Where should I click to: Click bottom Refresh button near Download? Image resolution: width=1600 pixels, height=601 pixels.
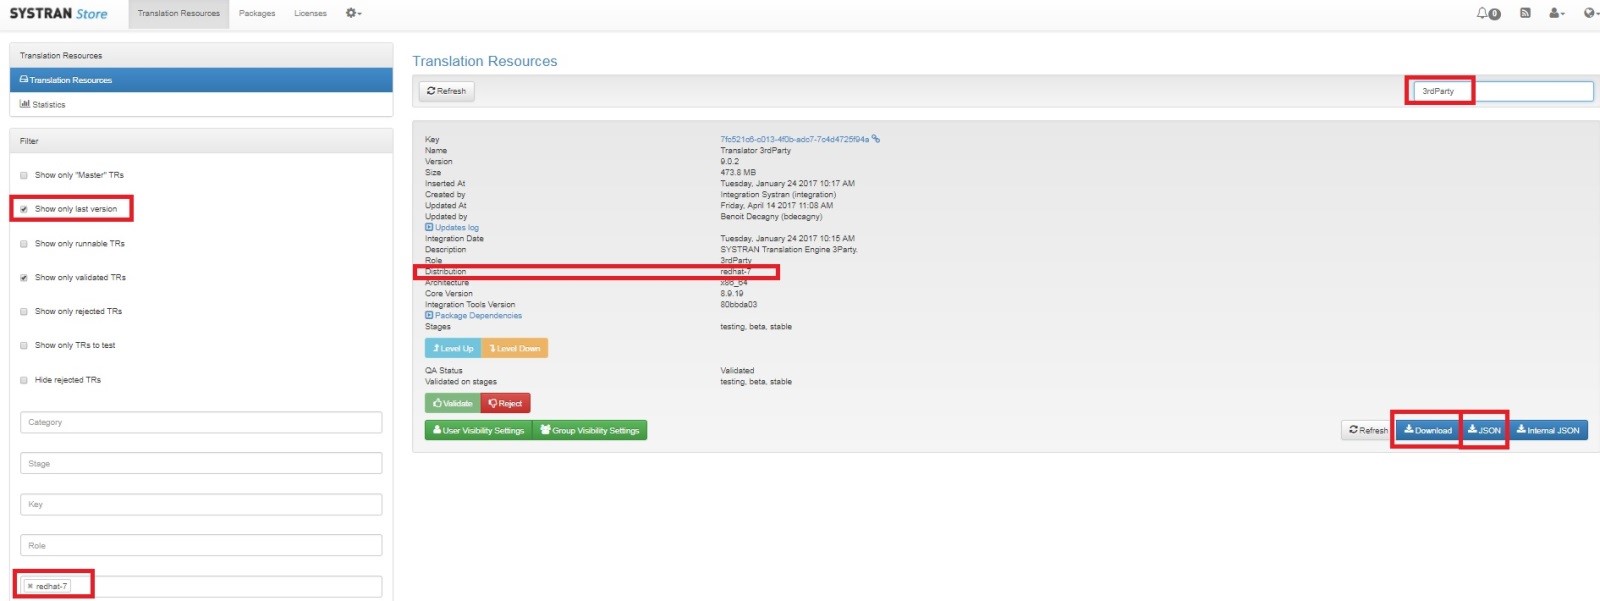click(1367, 430)
